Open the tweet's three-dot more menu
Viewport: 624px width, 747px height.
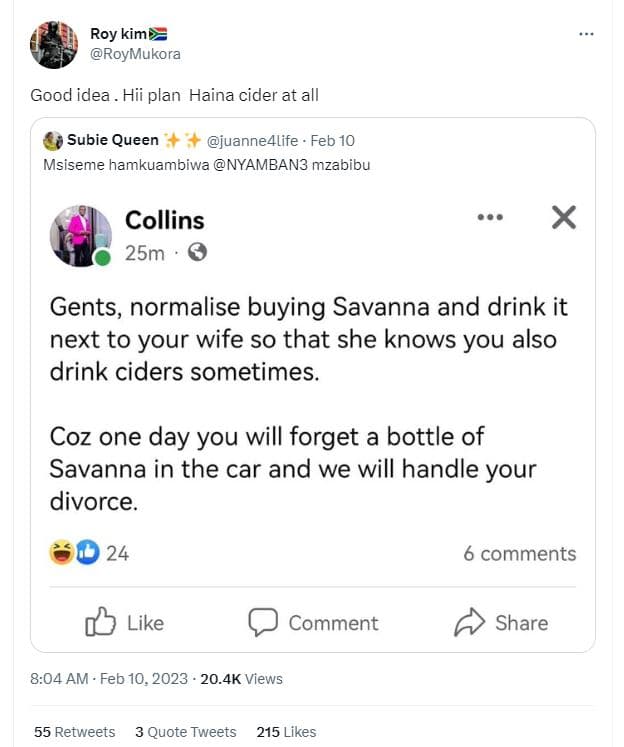click(x=586, y=35)
